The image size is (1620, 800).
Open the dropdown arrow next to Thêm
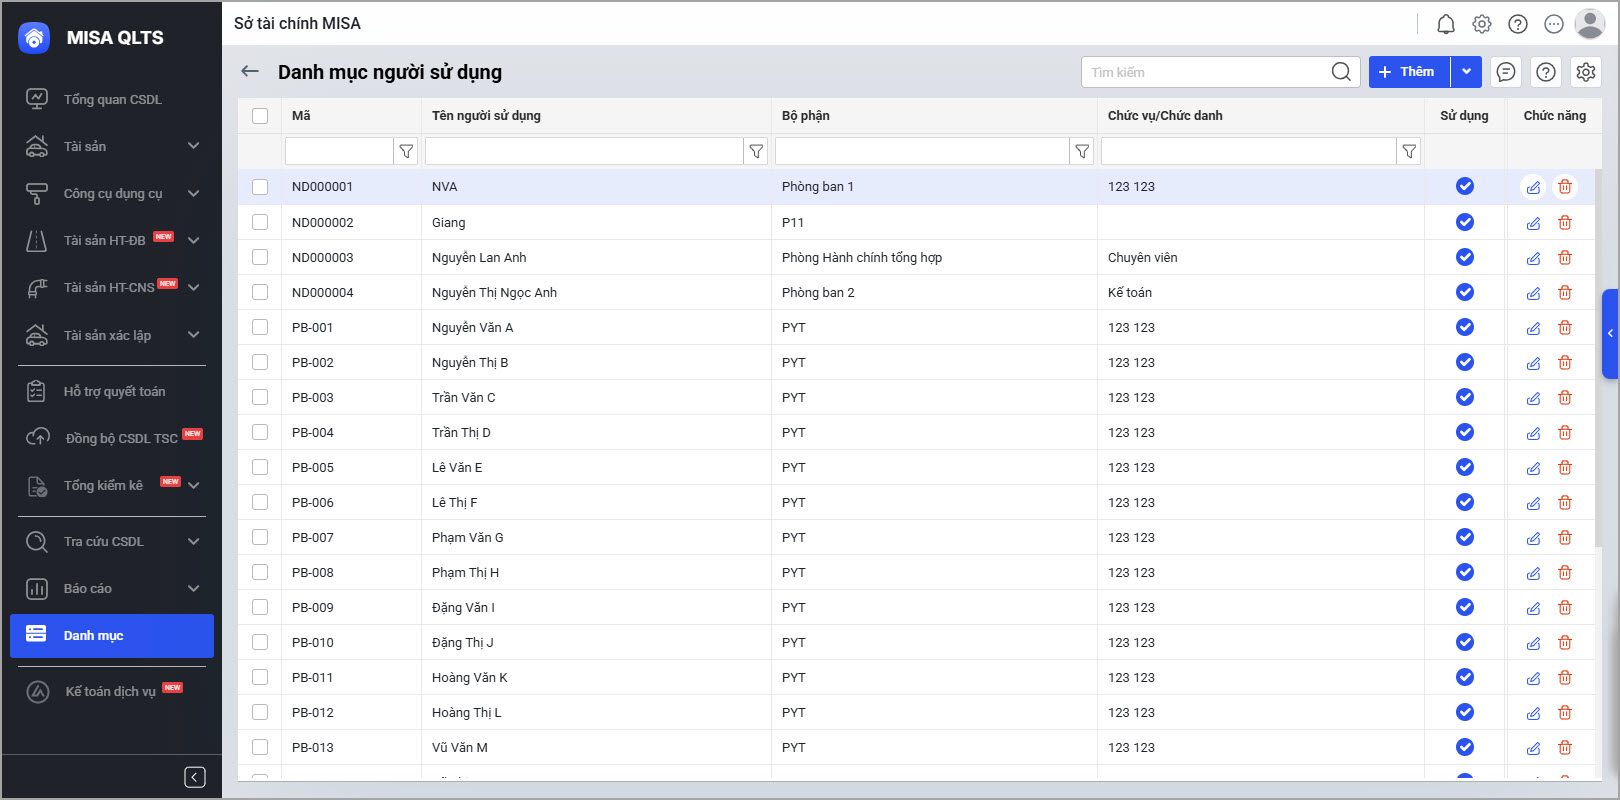tap(1466, 72)
